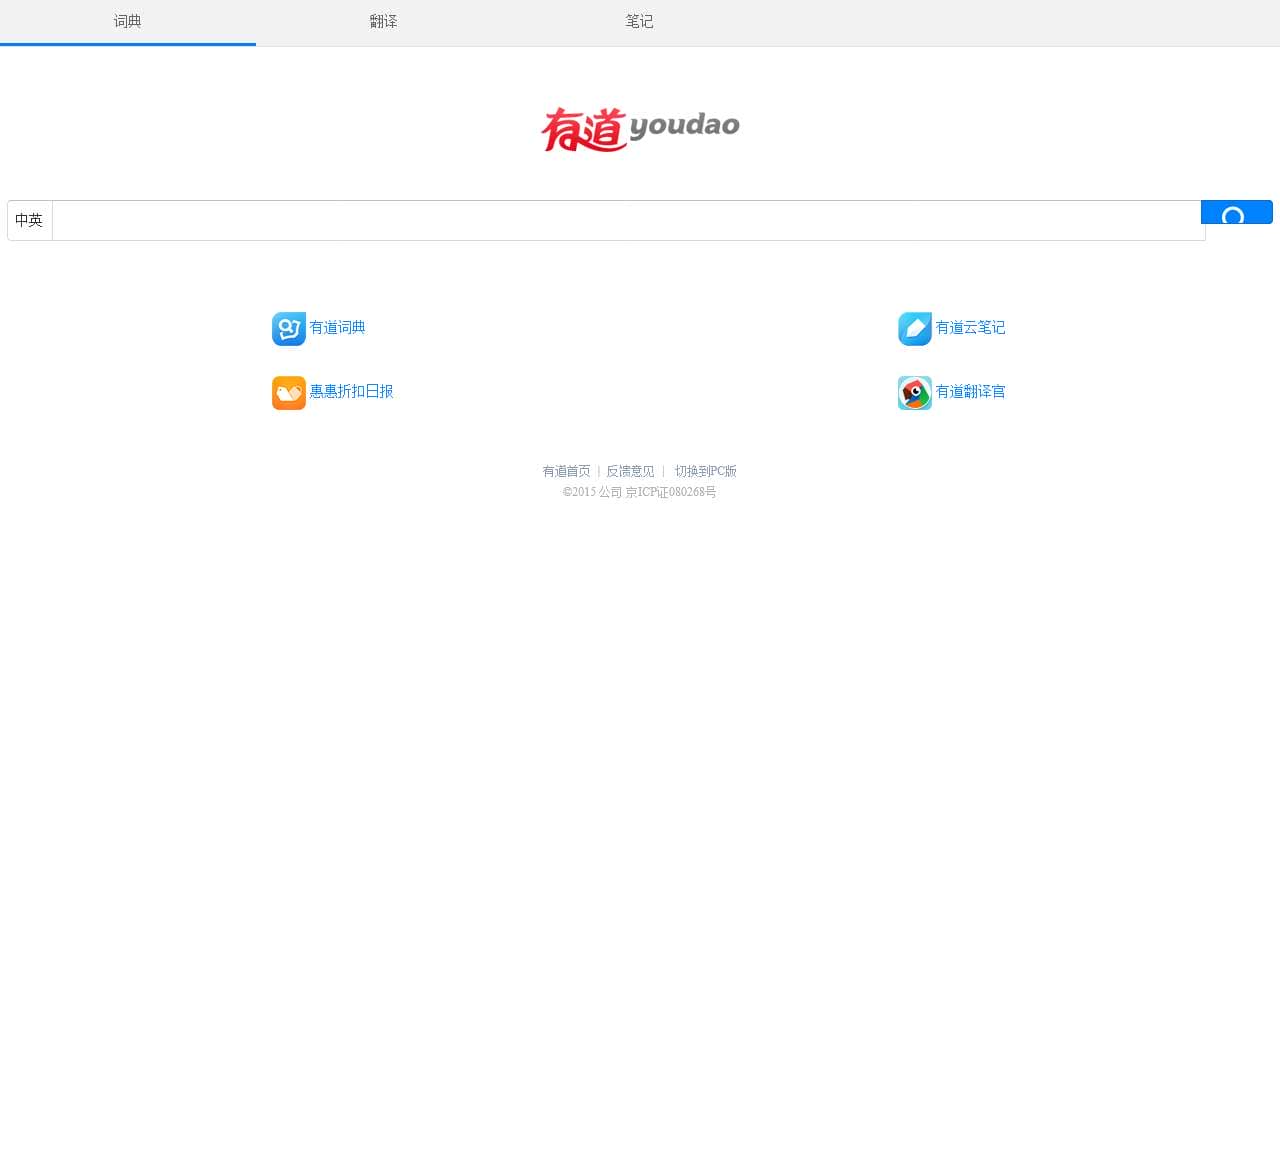Click the ©2015 公司 京ICP证080268号 copyright text
Viewport: 1280px width, 1167px height.
coord(640,492)
